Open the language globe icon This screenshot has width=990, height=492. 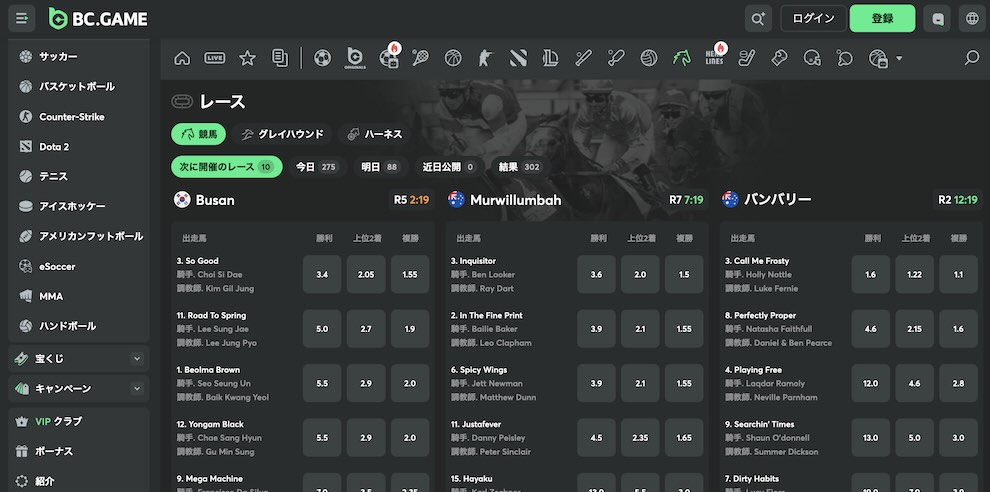coord(972,19)
